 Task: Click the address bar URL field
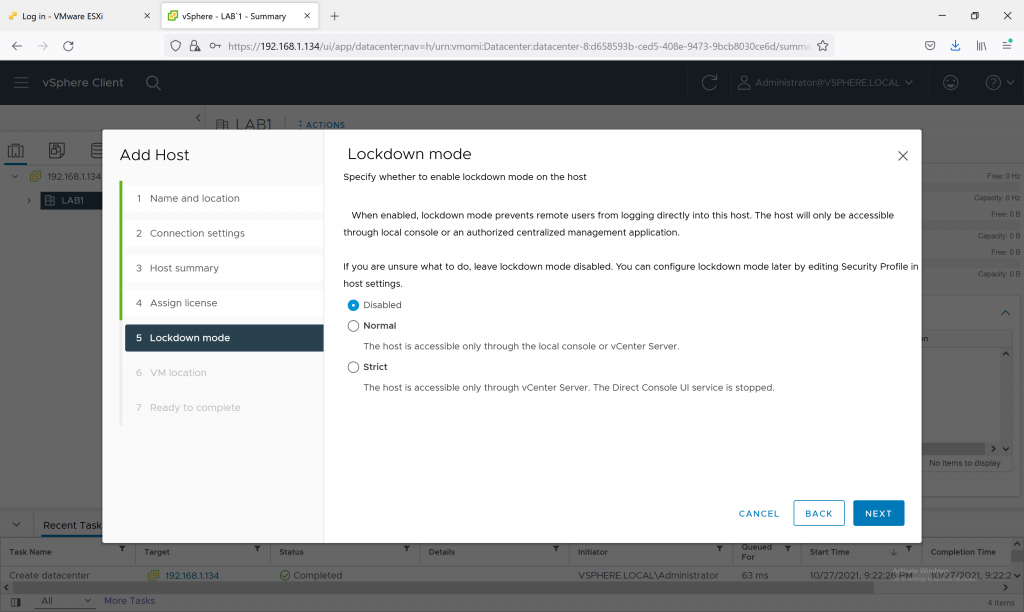(519, 46)
